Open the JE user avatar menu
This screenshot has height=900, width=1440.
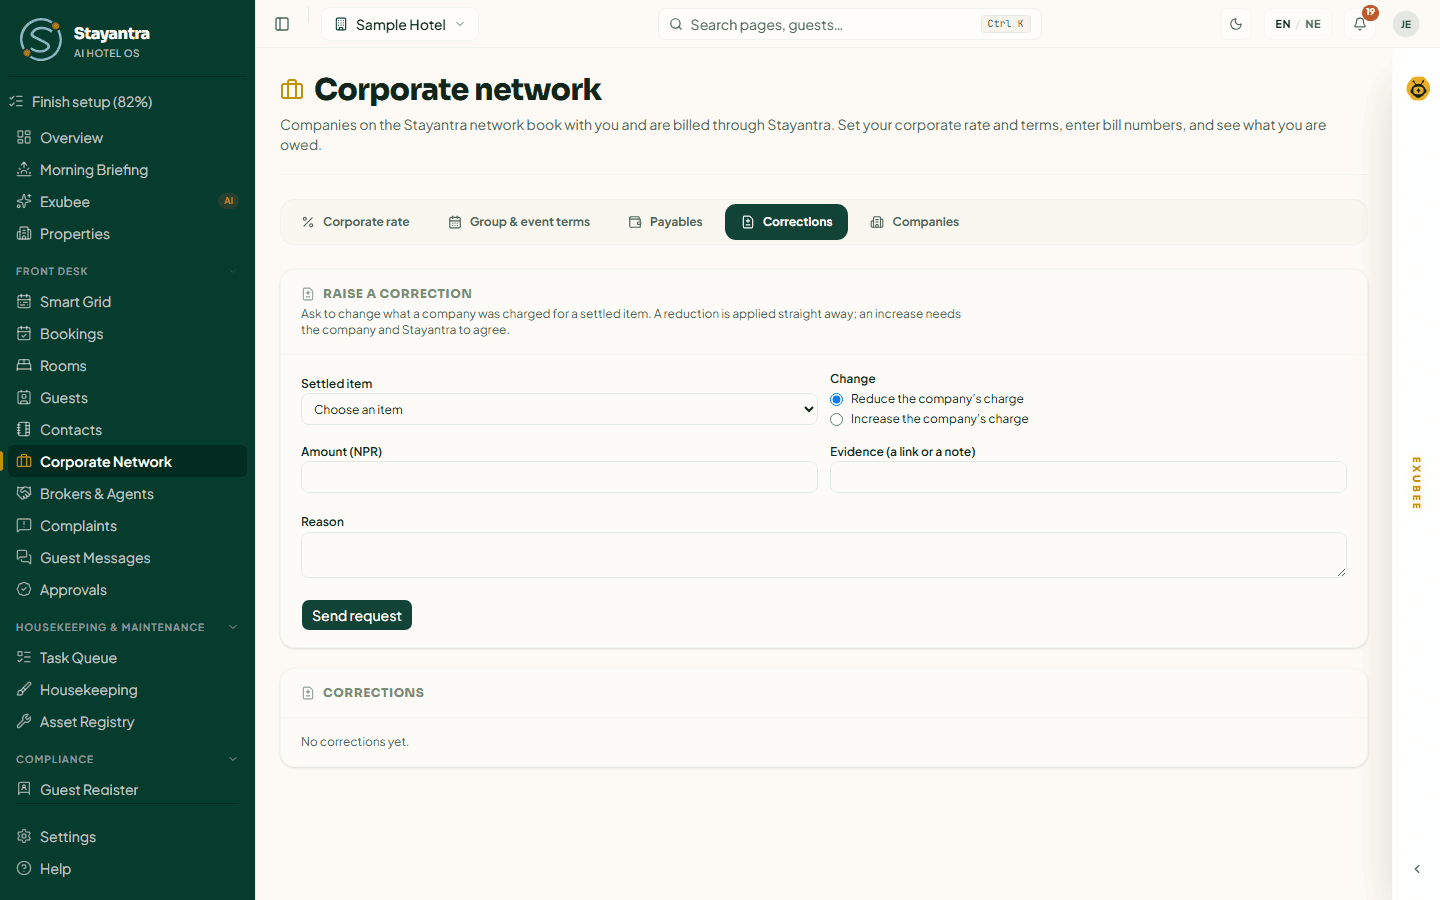1406,24
